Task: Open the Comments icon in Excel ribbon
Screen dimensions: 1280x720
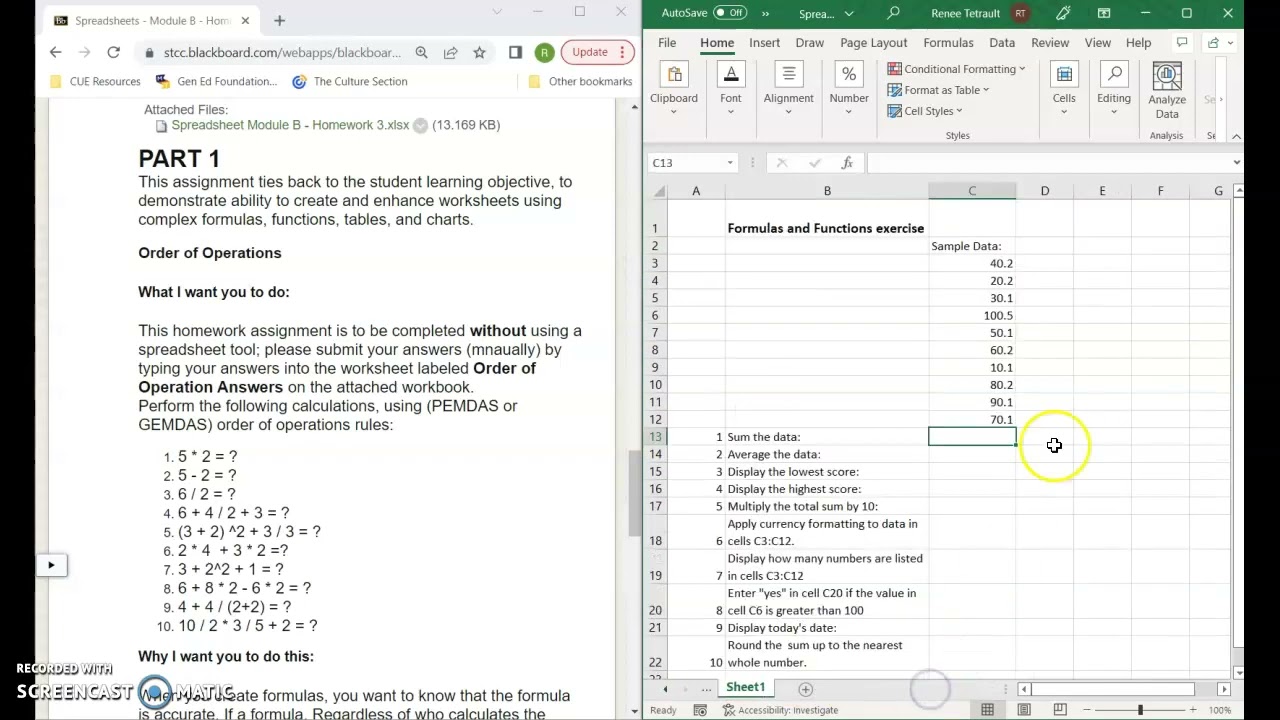Action: point(1182,43)
